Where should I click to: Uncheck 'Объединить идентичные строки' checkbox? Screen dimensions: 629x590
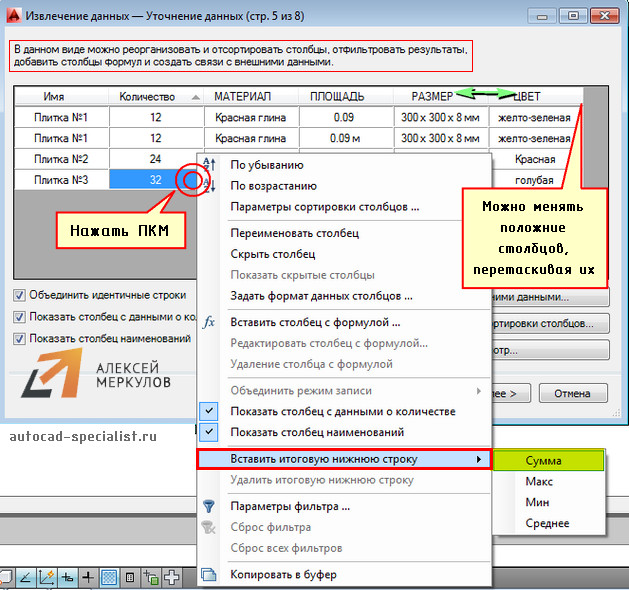point(20,296)
